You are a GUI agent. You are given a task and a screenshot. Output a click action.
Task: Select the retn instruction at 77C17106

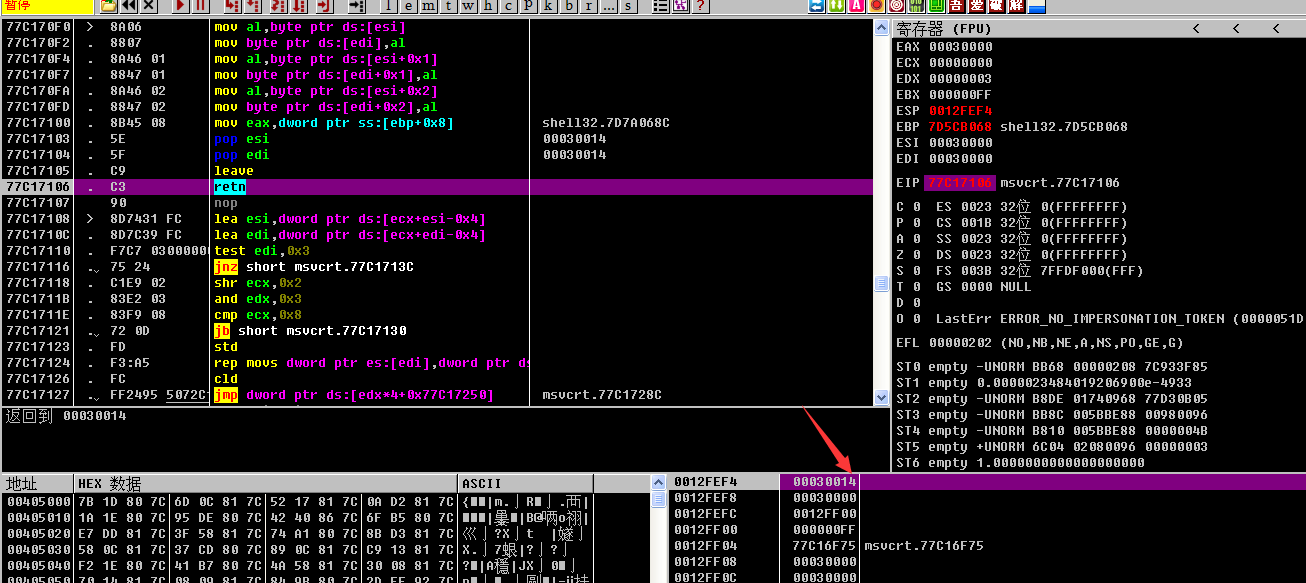coord(230,187)
